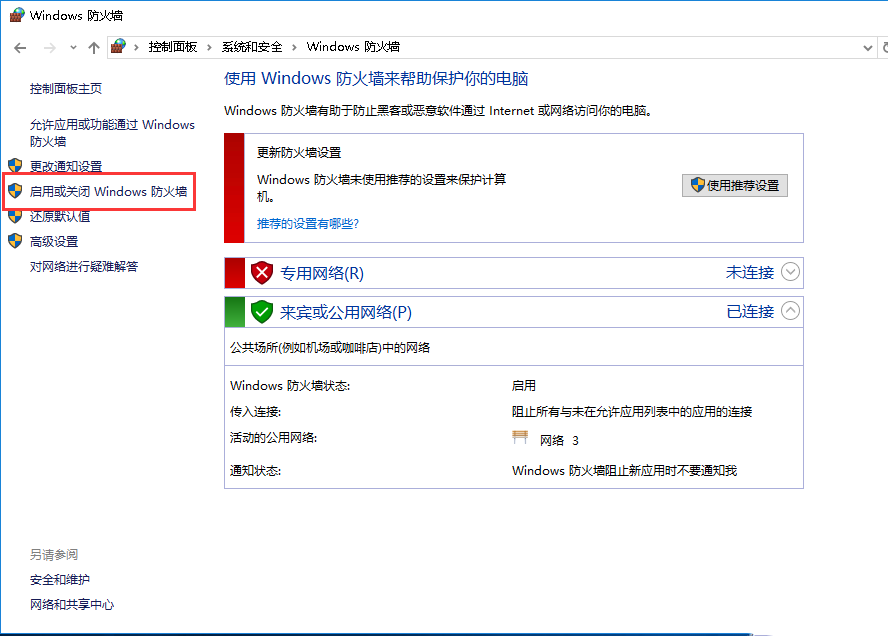The width and height of the screenshot is (888, 636).
Task: Click 更新防火墙设置 heading
Action: [299, 152]
